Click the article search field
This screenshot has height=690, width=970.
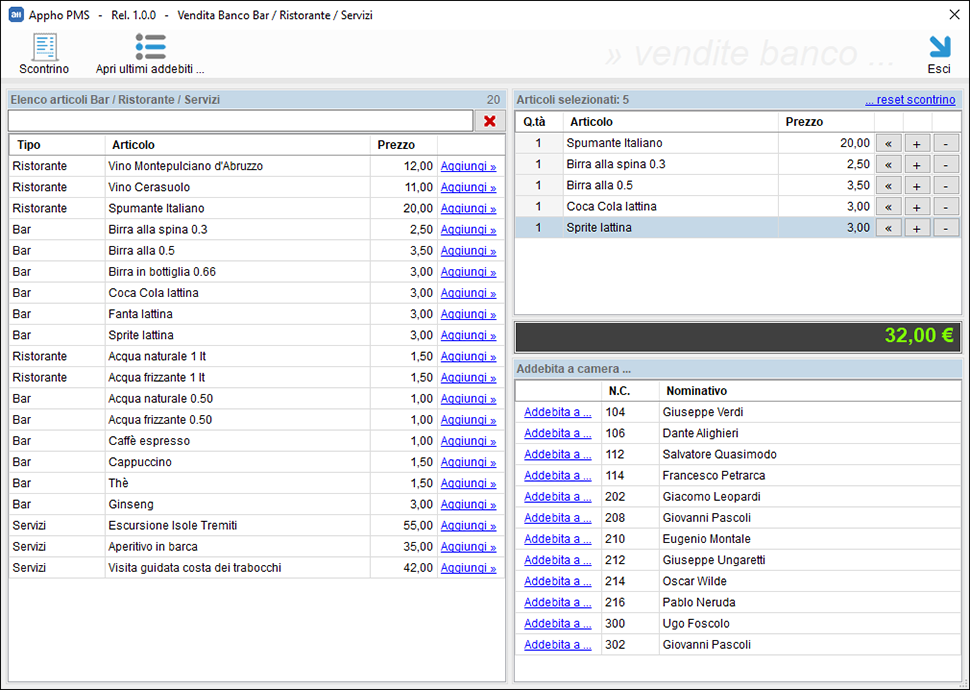click(x=241, y=121)
